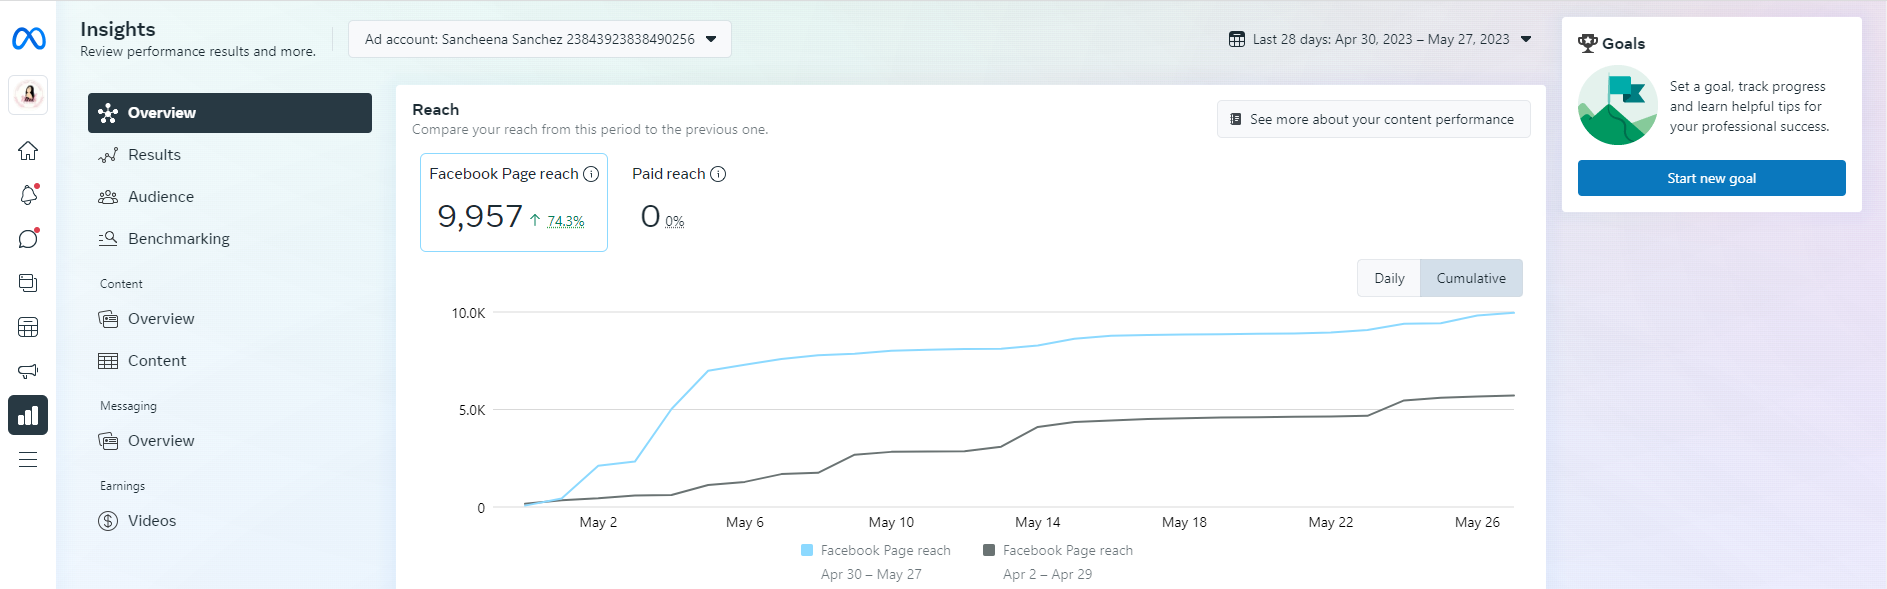Open the Ad account dropdown
1887x589 pixels.
point(540,39)
